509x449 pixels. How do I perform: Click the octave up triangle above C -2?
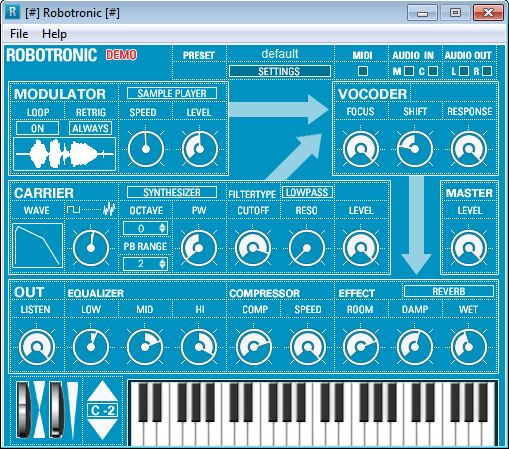coord(102,392)
